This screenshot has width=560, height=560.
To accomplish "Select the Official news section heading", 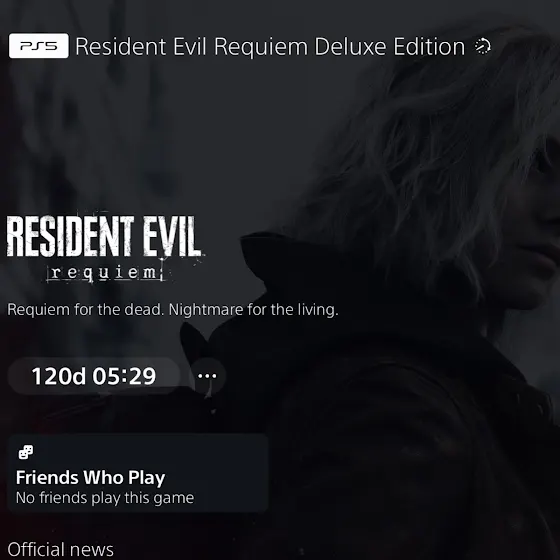I will [60, 549].
